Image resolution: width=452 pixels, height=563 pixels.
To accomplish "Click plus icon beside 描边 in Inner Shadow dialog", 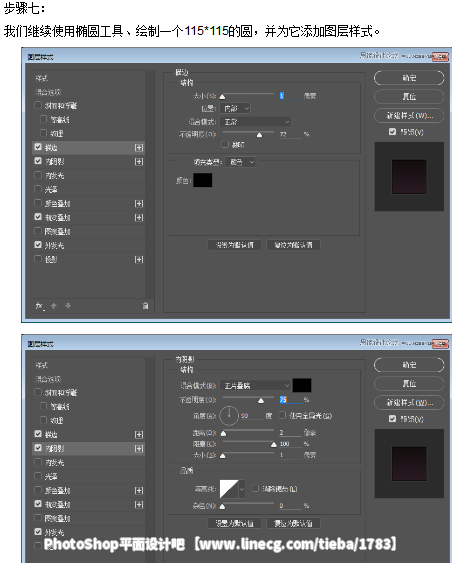I will point(139,434).
